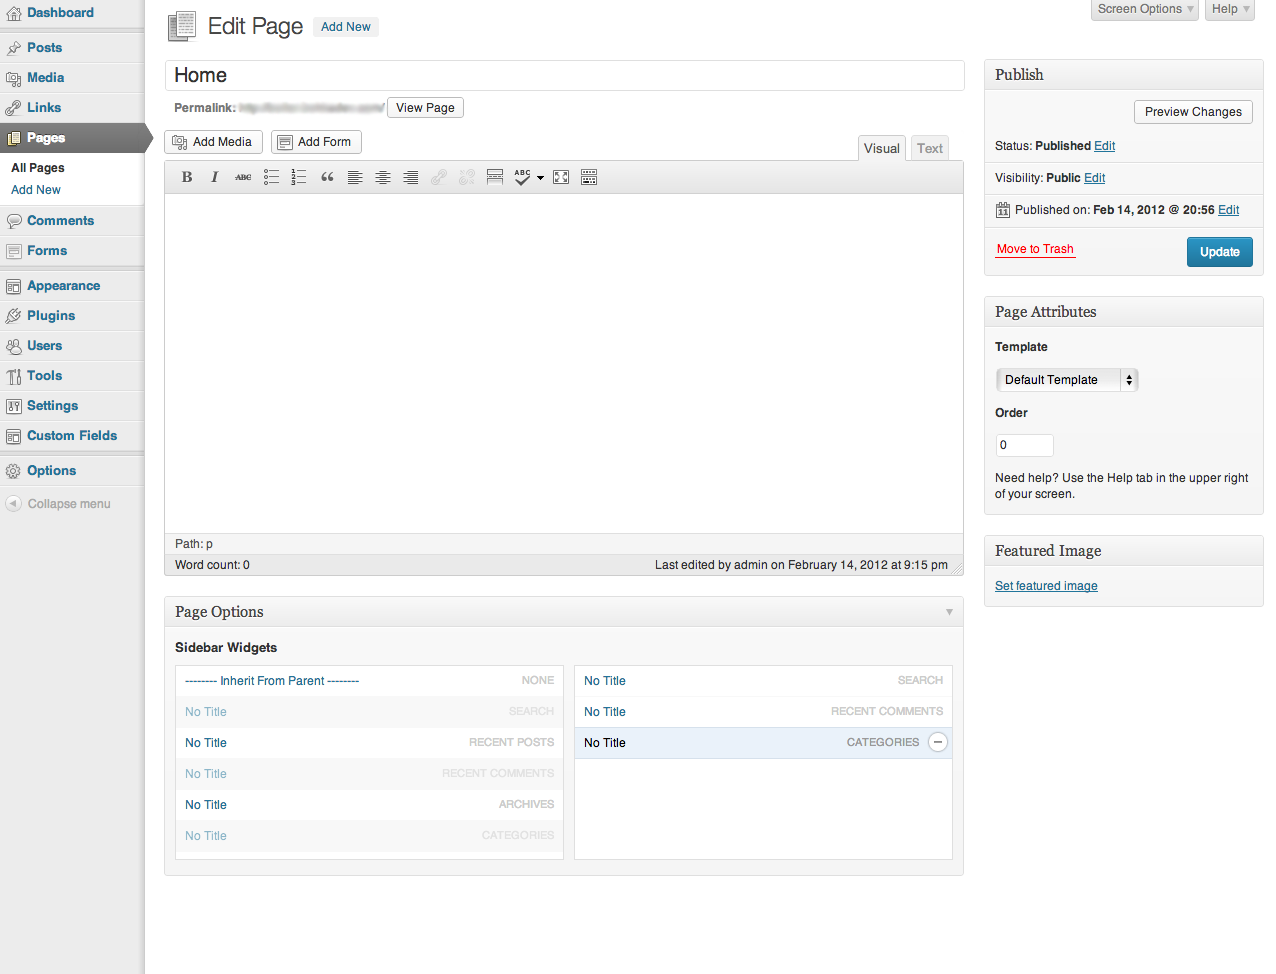Click the insert link icon
The width and height of the screenshot is (1276, 974).
tap(439, 177)
